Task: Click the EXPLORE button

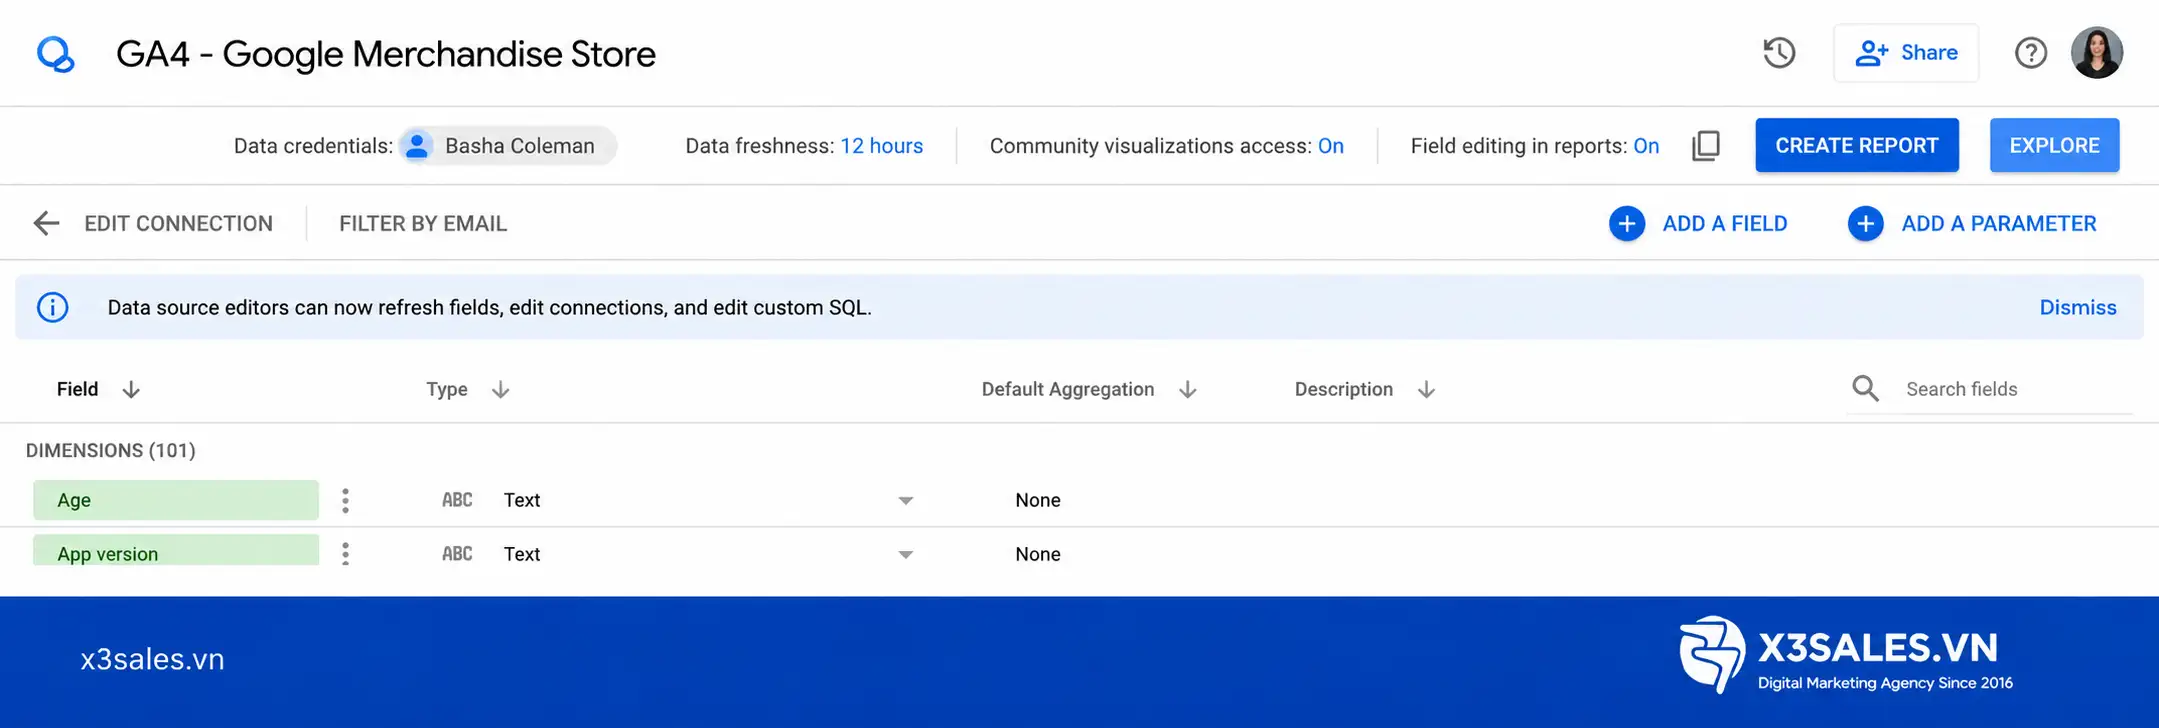Action: [2054, 146]
